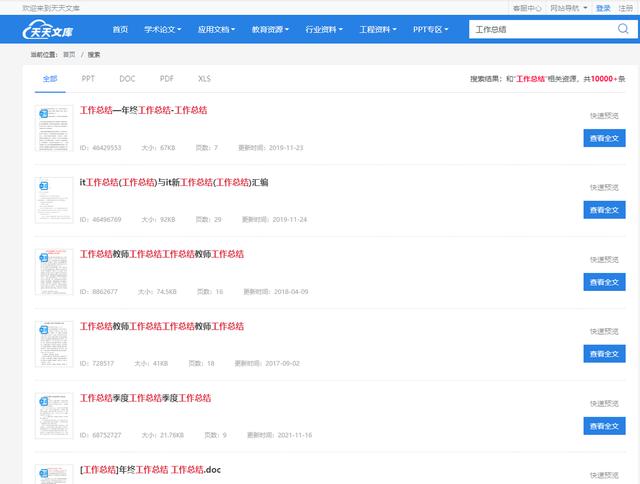Click the 10000+ result count text

(604, 79)
